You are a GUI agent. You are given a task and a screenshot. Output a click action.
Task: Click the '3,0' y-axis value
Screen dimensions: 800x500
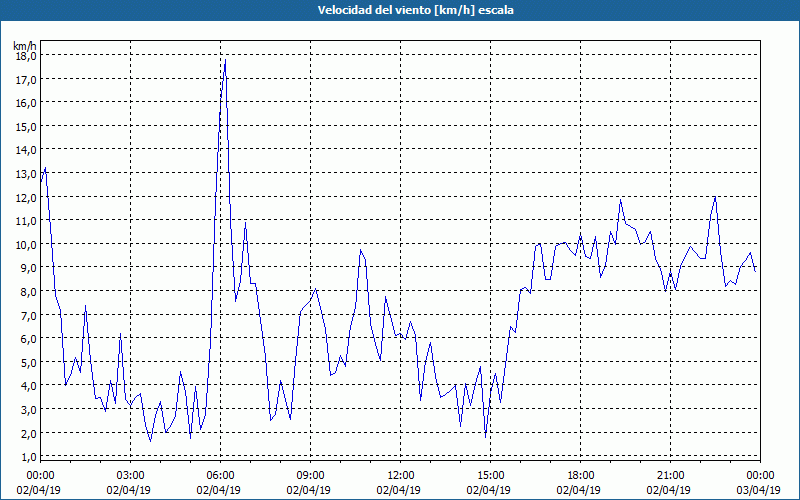pos(28,410)
